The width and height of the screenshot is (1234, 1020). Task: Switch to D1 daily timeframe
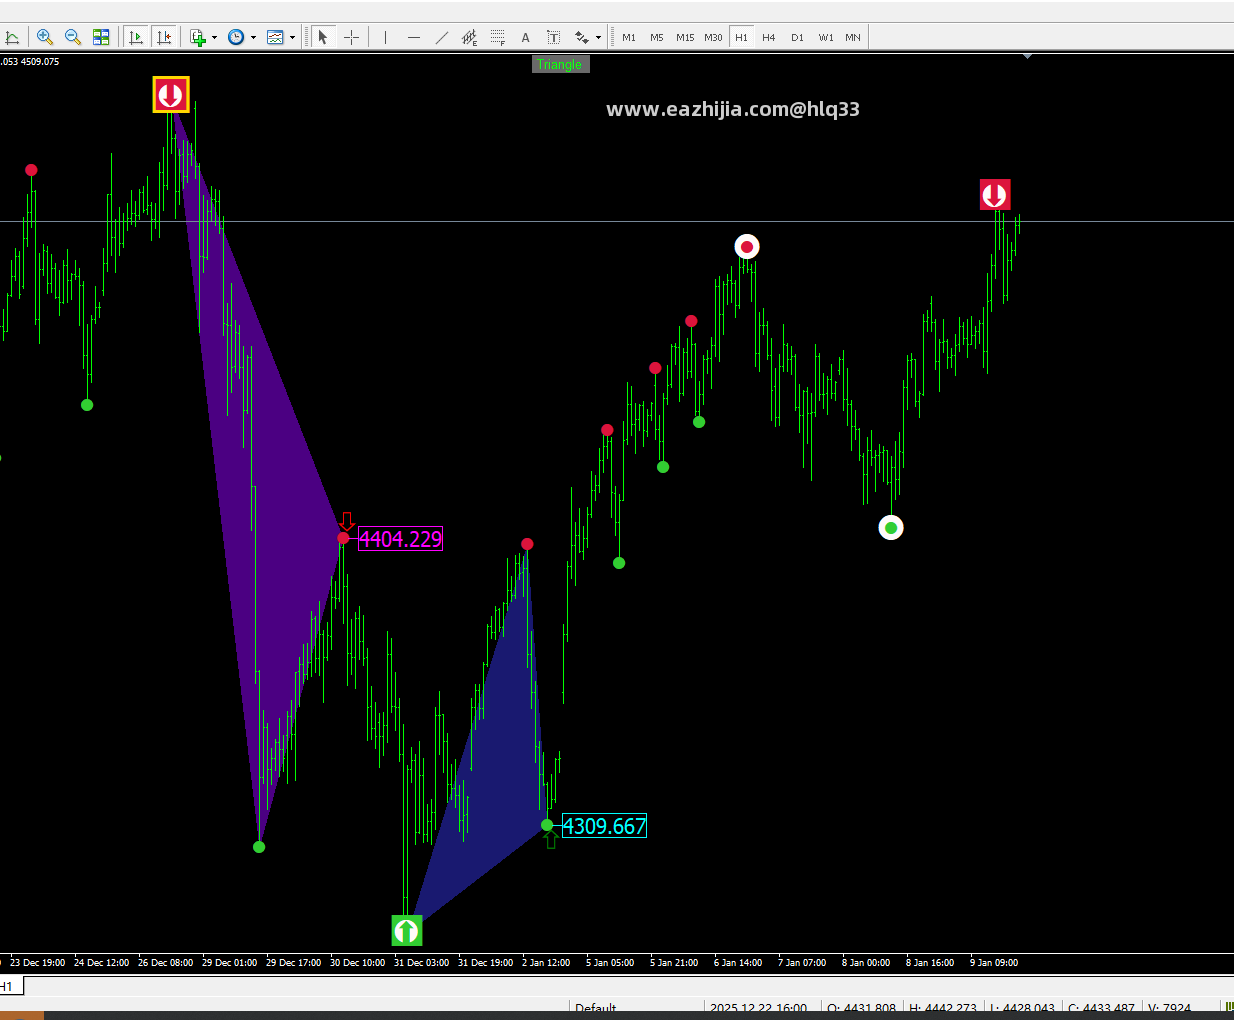(x=797, y=37)
